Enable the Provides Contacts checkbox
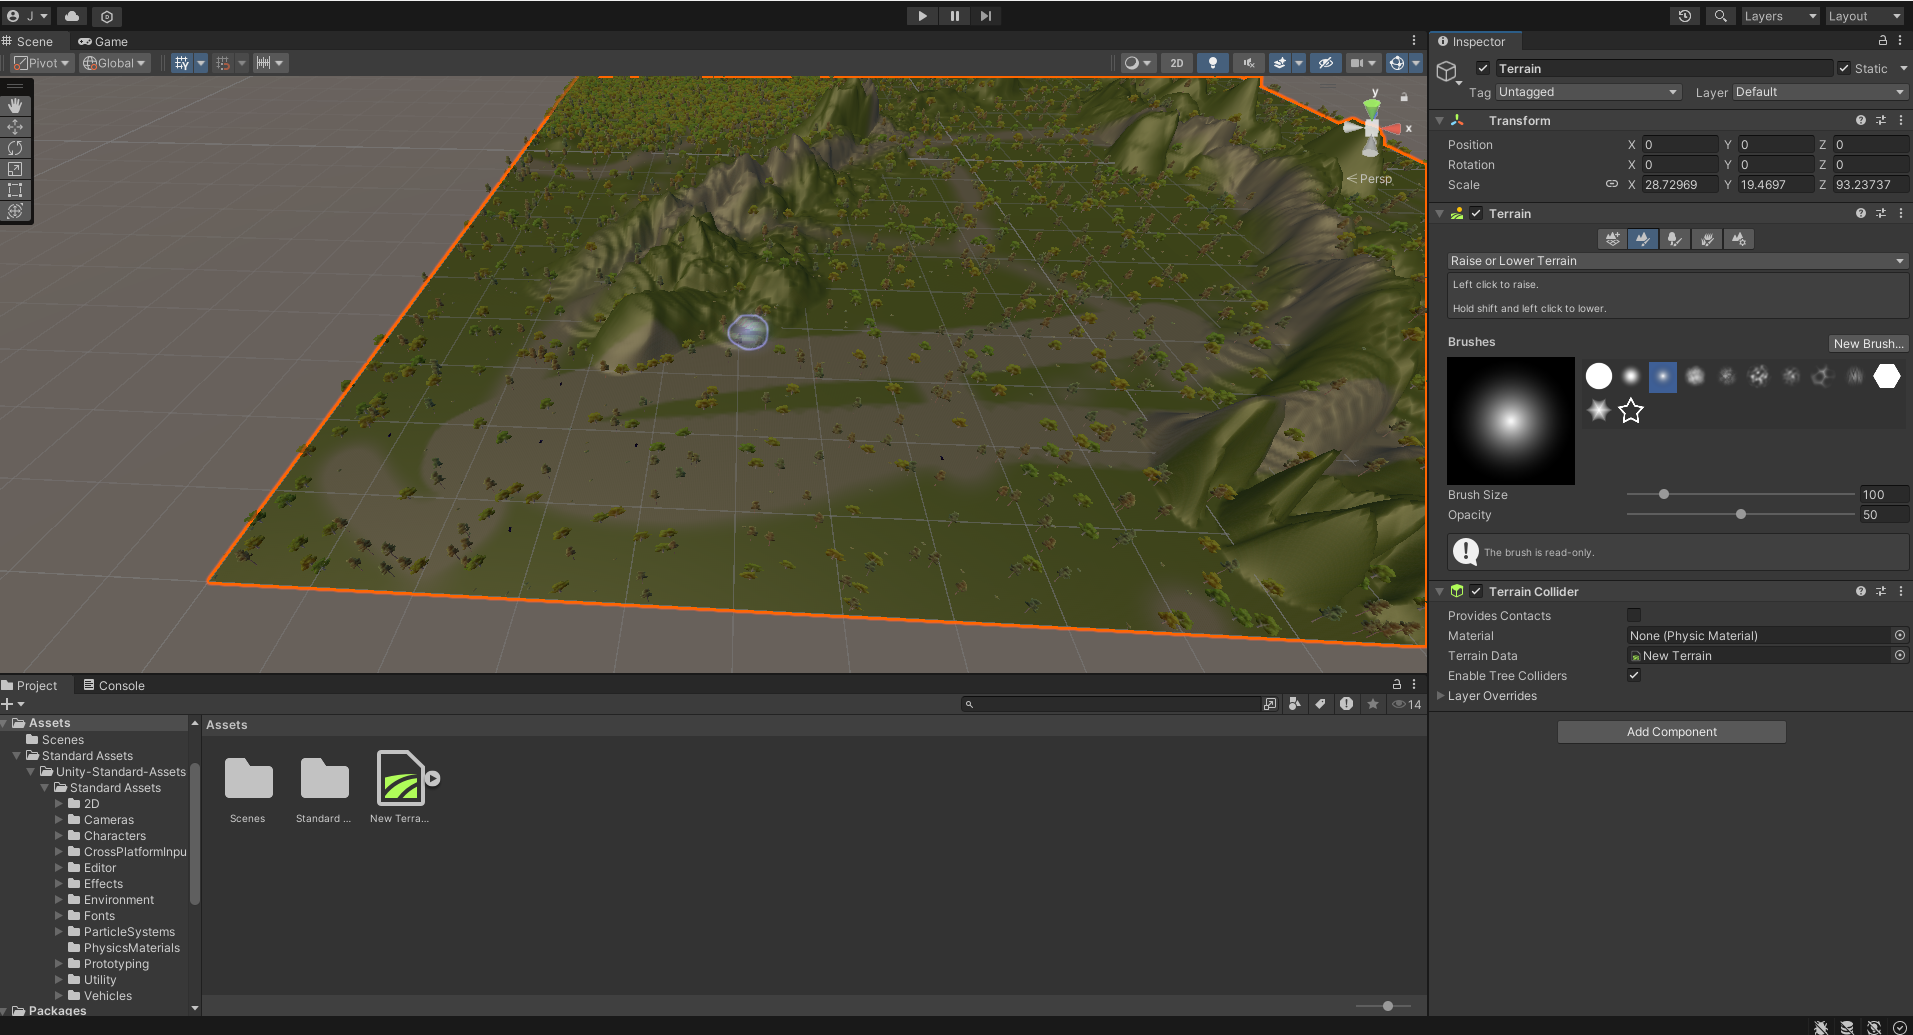Viewport: 1913px width, 1035px height. (x=1634, y=615)
